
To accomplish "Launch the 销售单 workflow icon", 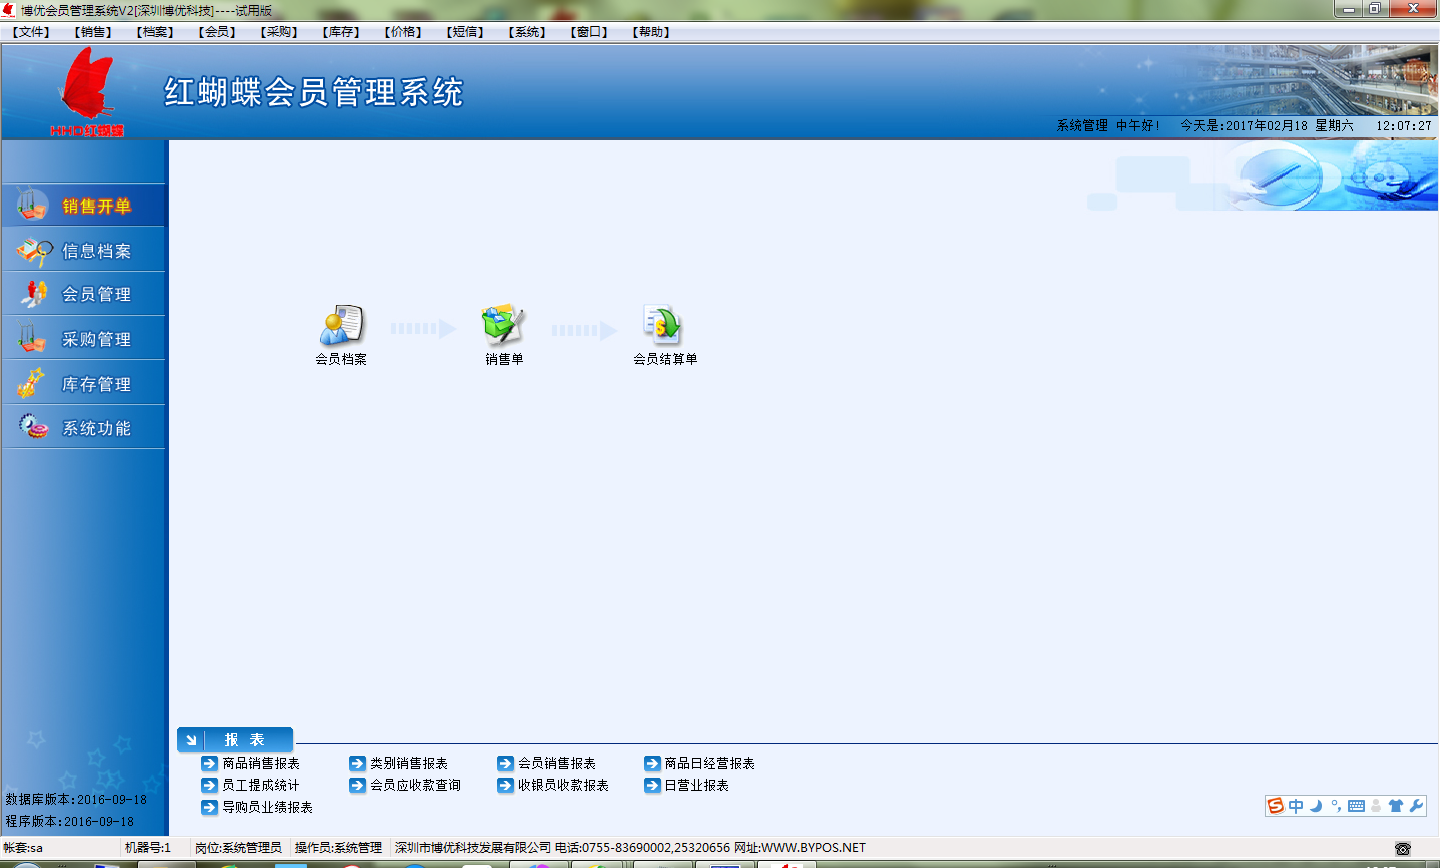I will pyautogui.click(x=504, y=335).
